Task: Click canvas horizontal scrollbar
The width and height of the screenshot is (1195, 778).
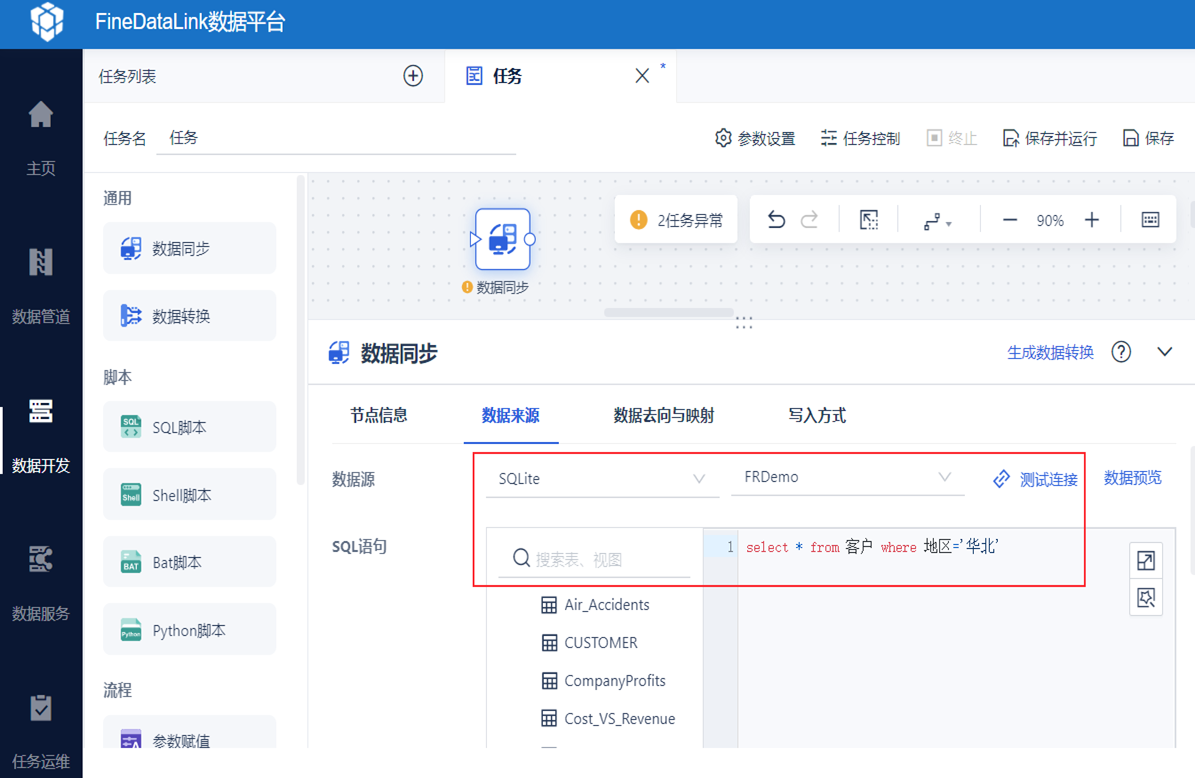Action: coord(668,312)
